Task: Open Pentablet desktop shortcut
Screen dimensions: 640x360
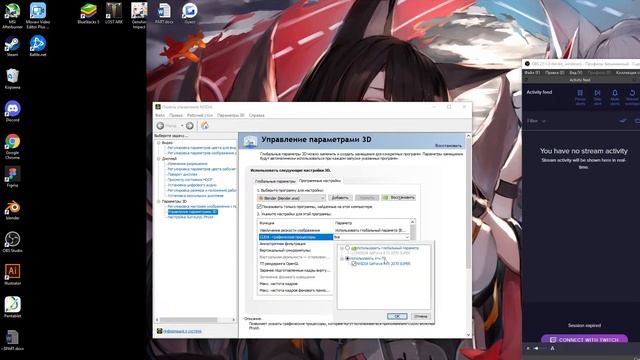Action: tap(12, 307)
